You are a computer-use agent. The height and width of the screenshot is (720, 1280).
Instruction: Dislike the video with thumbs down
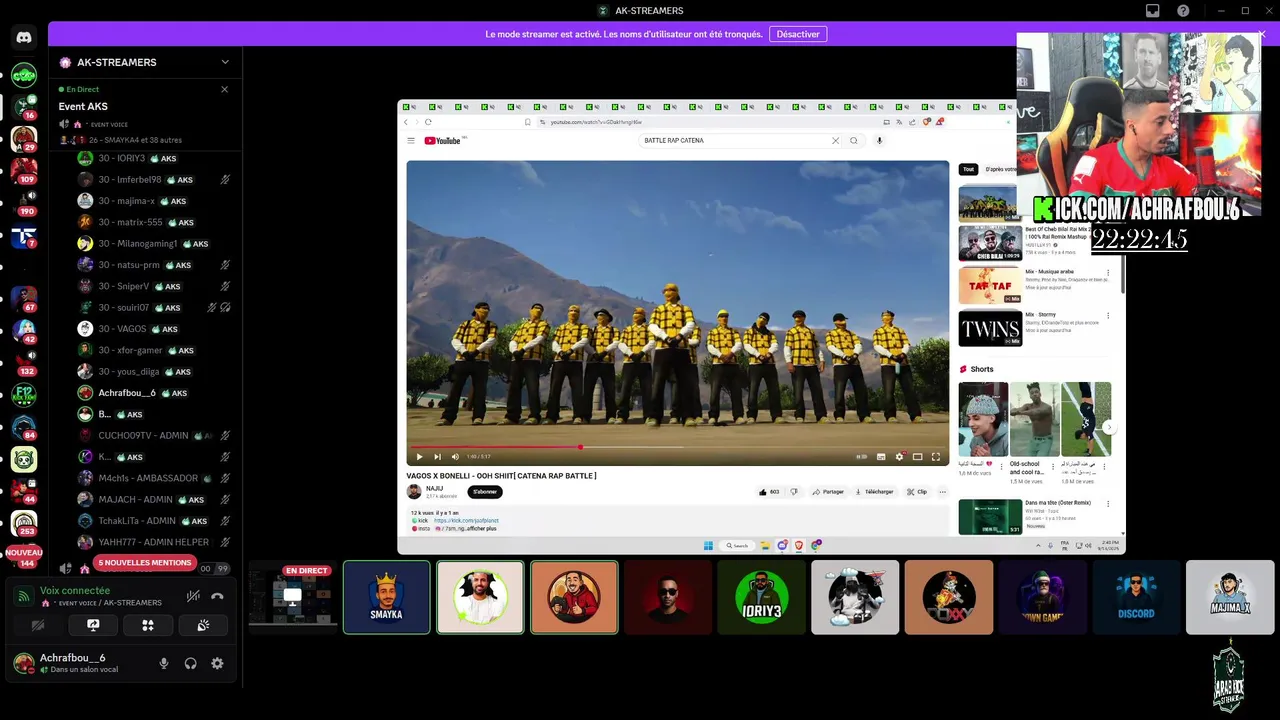click(x=794, y=492)
